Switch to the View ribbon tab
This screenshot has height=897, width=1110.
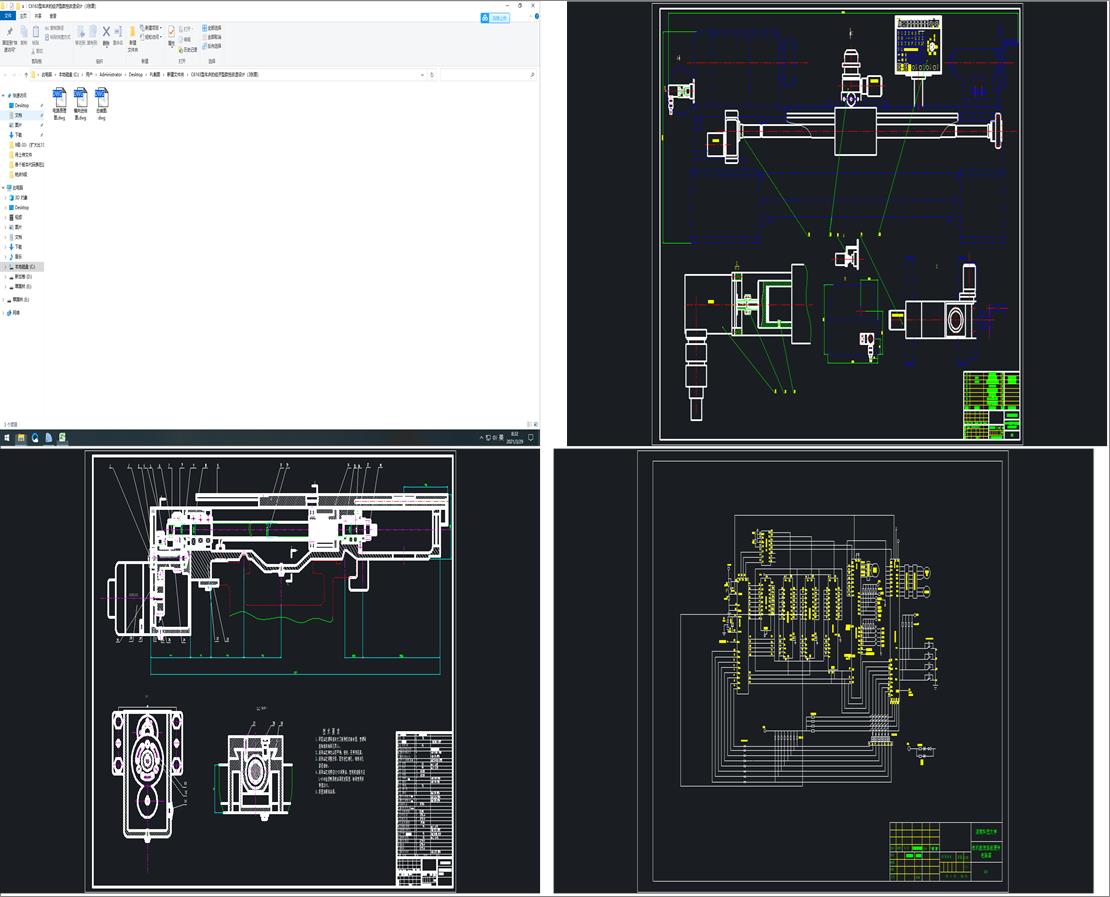[53, 16]
